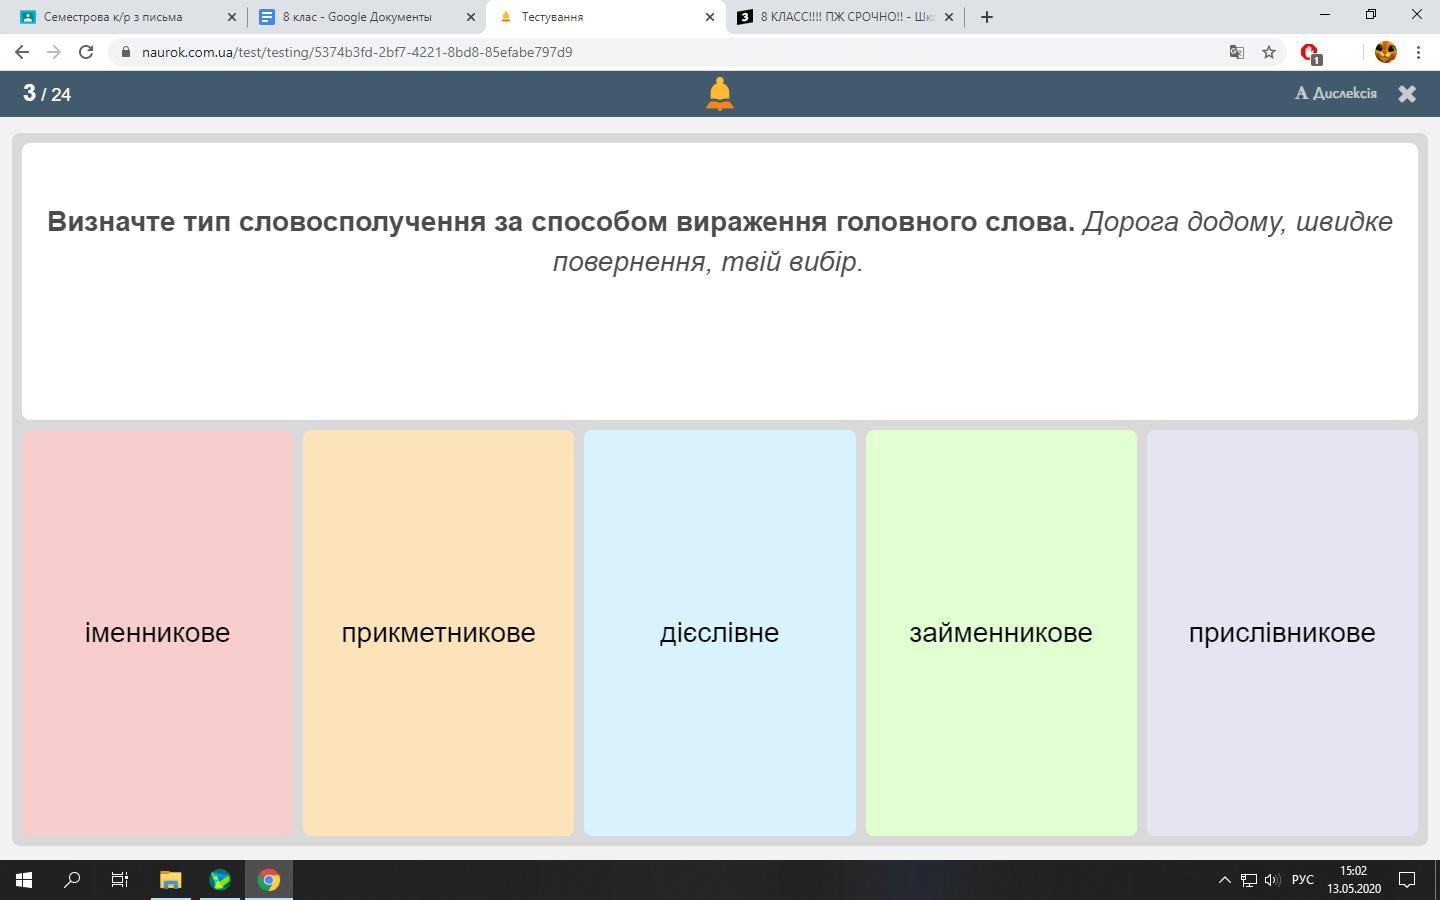Image resolution: width=1440 pixels, height=900 pixels.
Task: Choose the прислівникове answer option
Action: pyautogui.click(x=1281, y=632)
